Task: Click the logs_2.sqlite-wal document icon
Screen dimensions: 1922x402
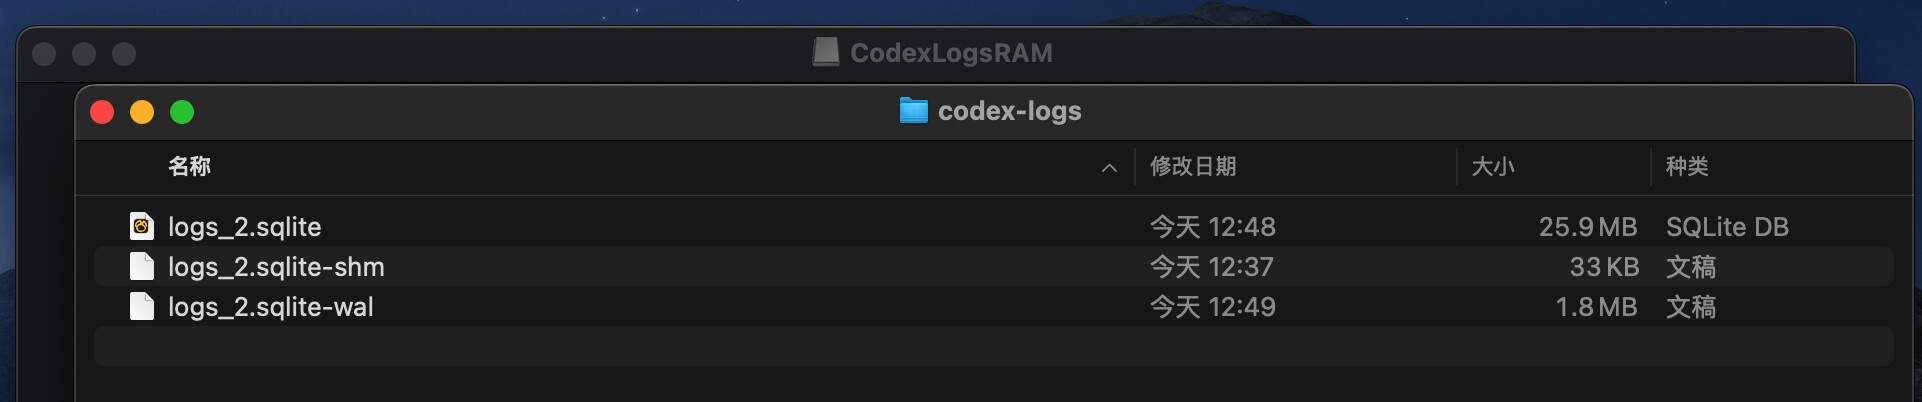Action: (x=142, y=307)
